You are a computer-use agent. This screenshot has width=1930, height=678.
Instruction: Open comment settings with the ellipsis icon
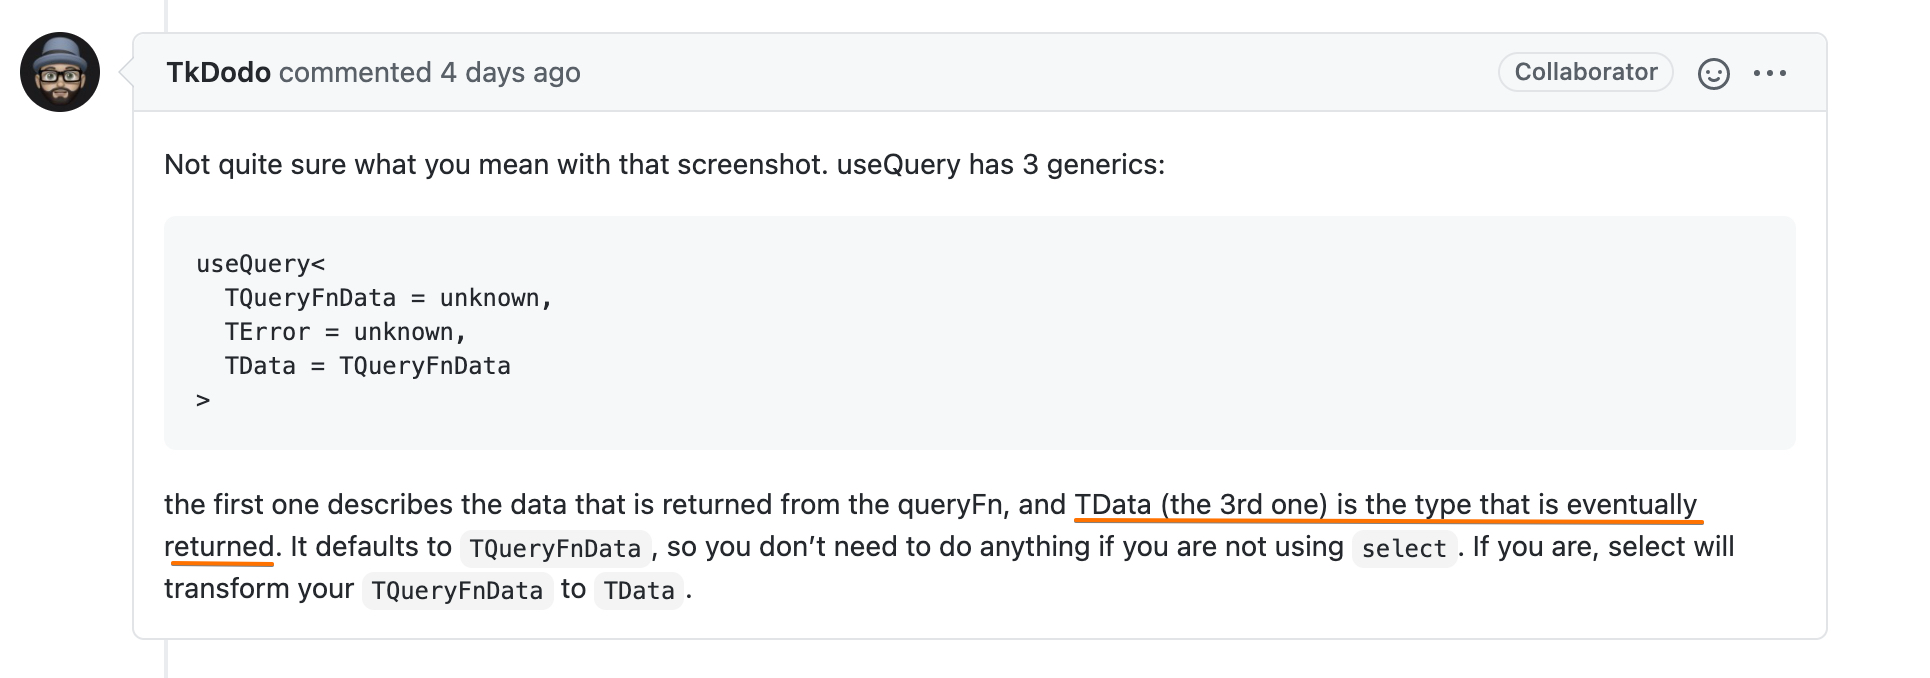click(x=1772, y=73)
